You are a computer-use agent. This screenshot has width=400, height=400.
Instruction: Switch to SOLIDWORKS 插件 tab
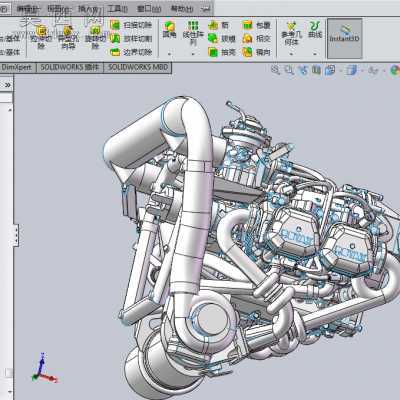coord(70,68)
